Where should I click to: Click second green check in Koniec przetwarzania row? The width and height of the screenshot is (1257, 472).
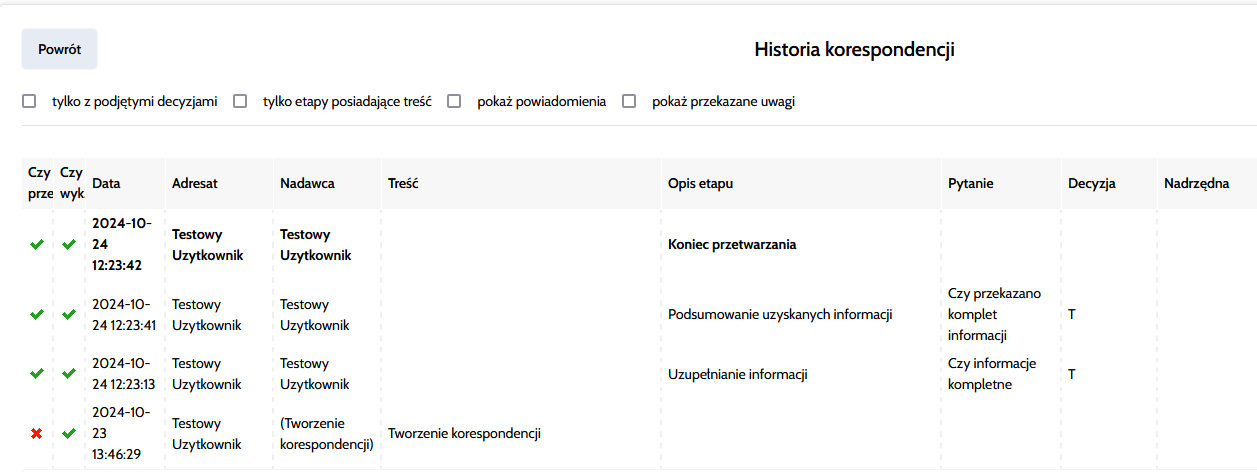pyautogui.click(x=69, y=244)
